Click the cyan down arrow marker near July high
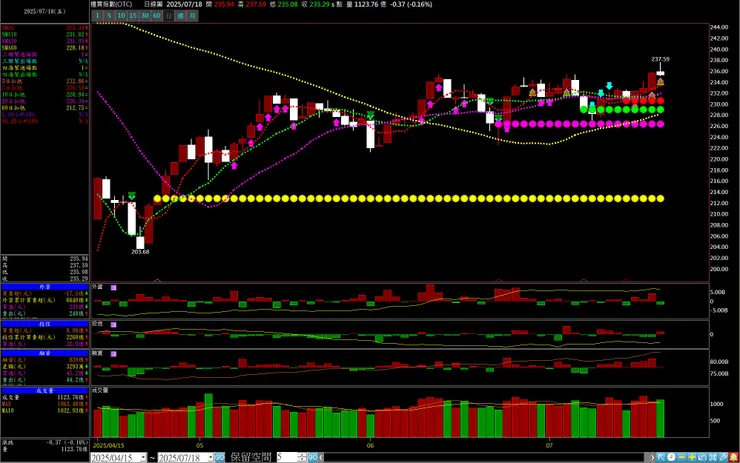This screenshot has height=463, width=740. pyautogui.click(x=609, y=85)
